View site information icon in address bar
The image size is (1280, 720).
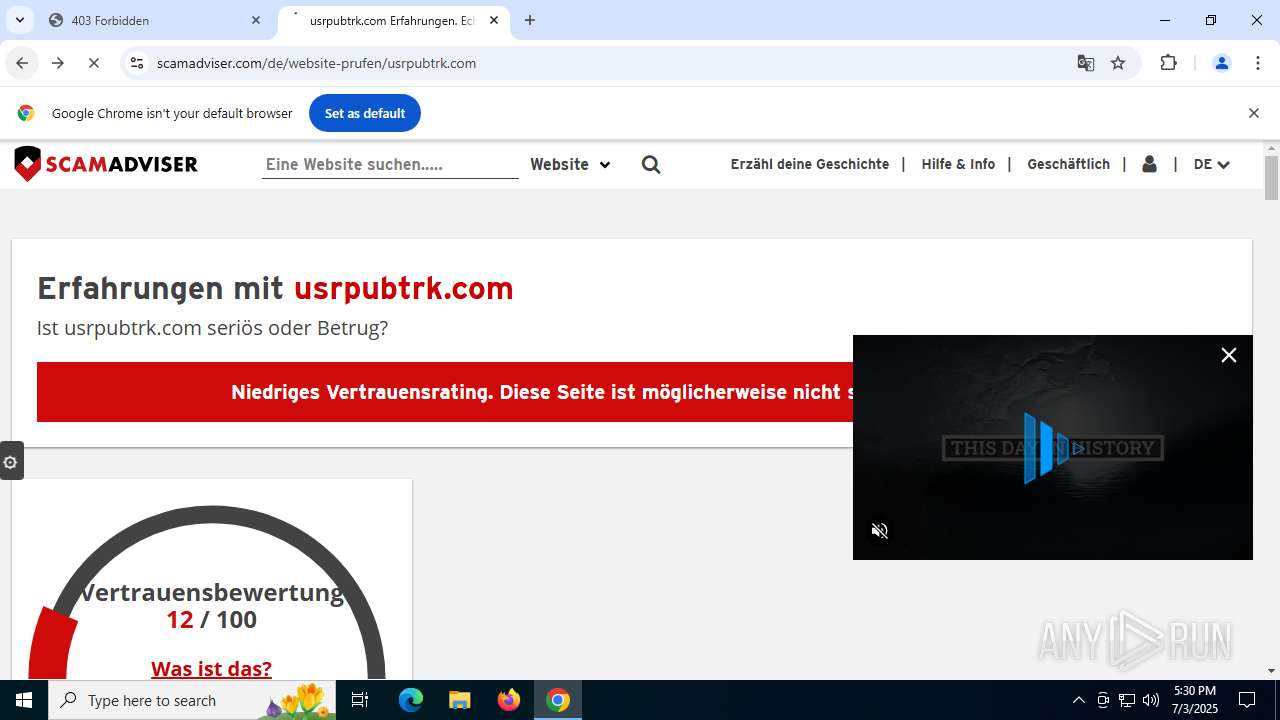tap(137, 63)
